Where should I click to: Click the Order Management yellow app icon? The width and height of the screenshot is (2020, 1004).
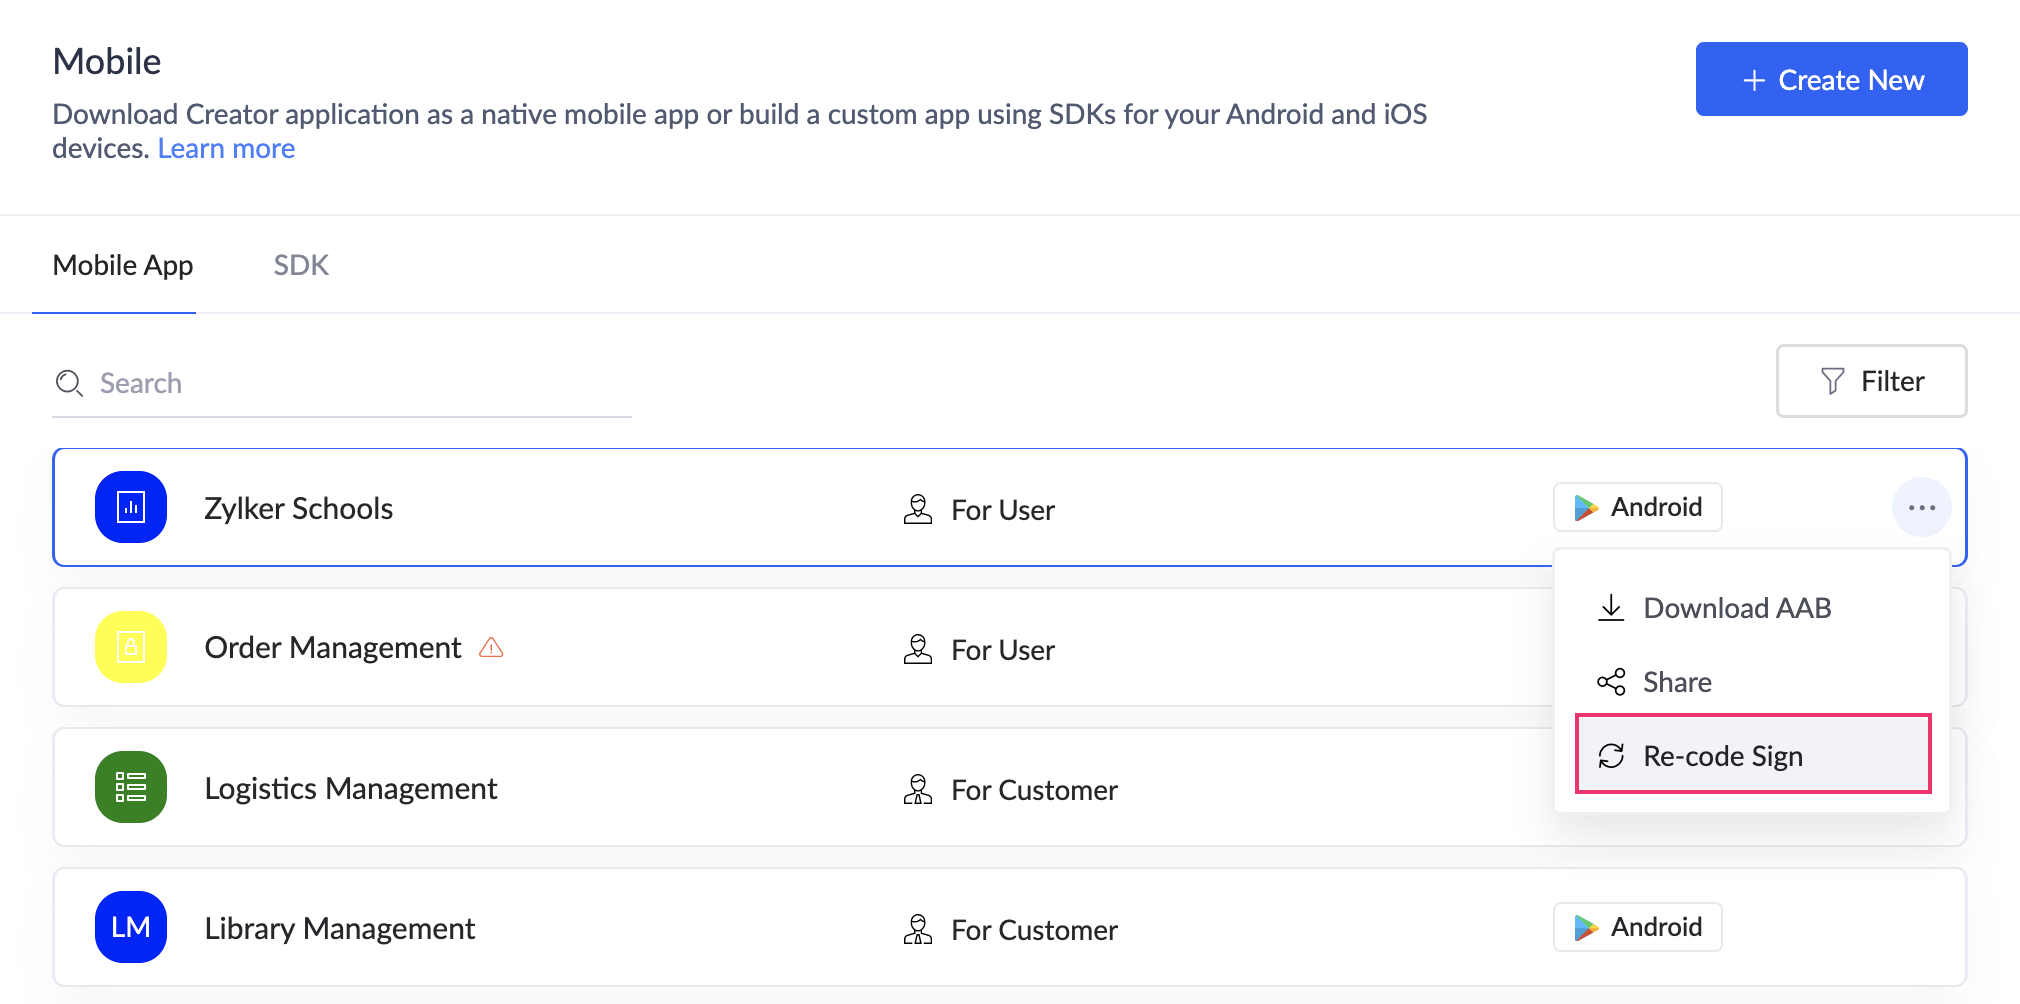point(131,647)
